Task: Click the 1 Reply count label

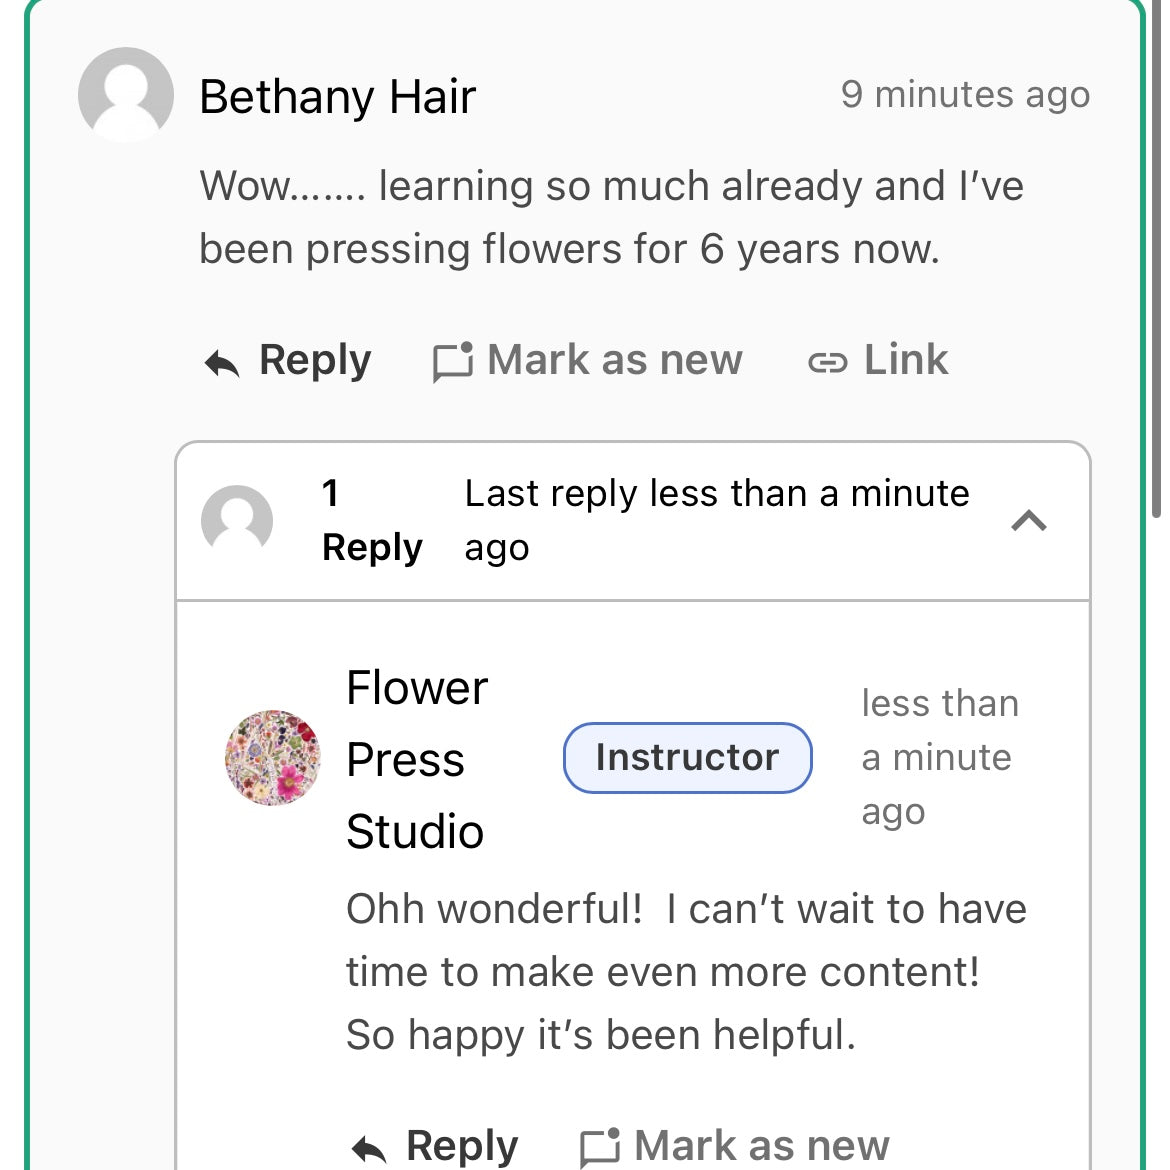Action: [x=372, y=520]
